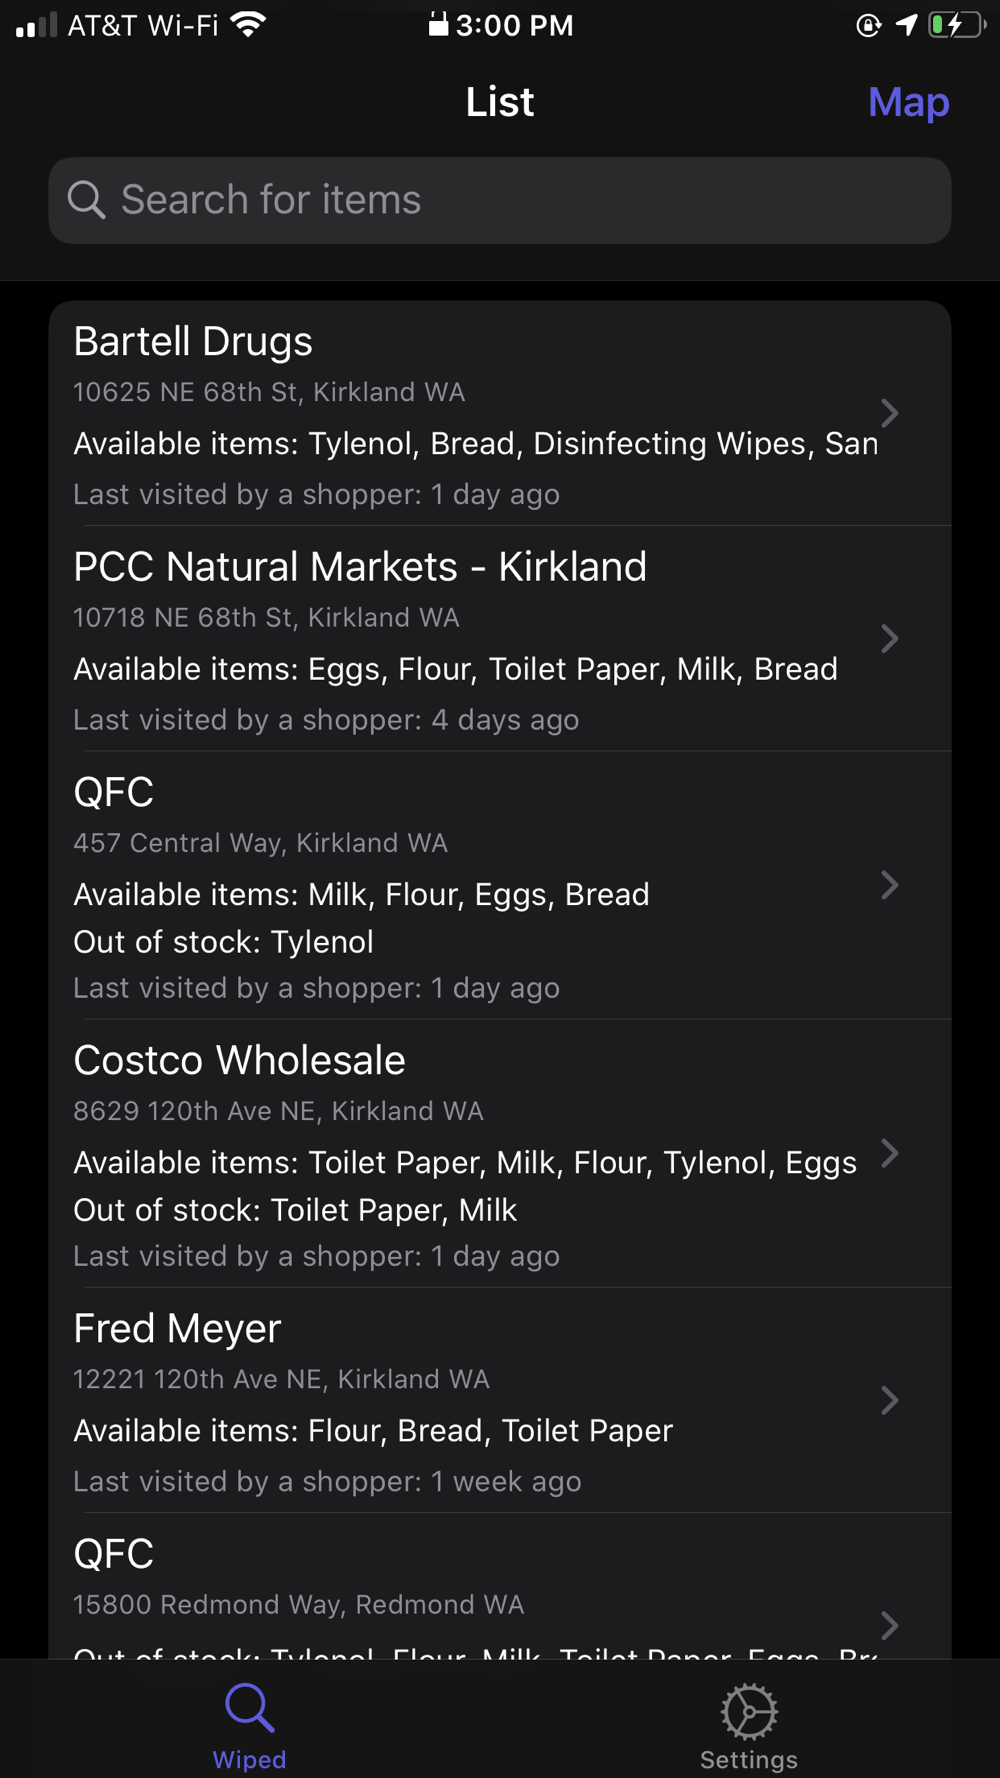Screen dimensions: 1000x1778
Task: Tap the location arrow status icon
Action: click(x=906, y=25)
